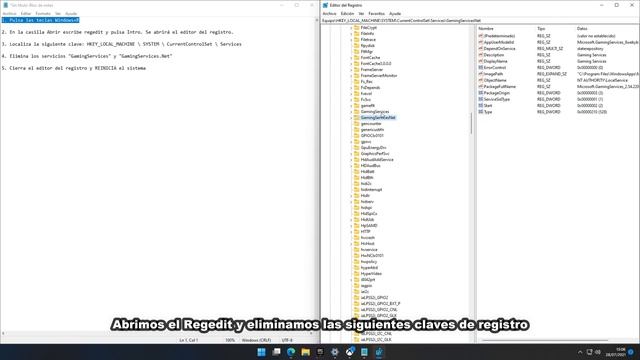Expand the HvHost key
Viewport: 640px width, 360px height.
(x=351, y=244)
